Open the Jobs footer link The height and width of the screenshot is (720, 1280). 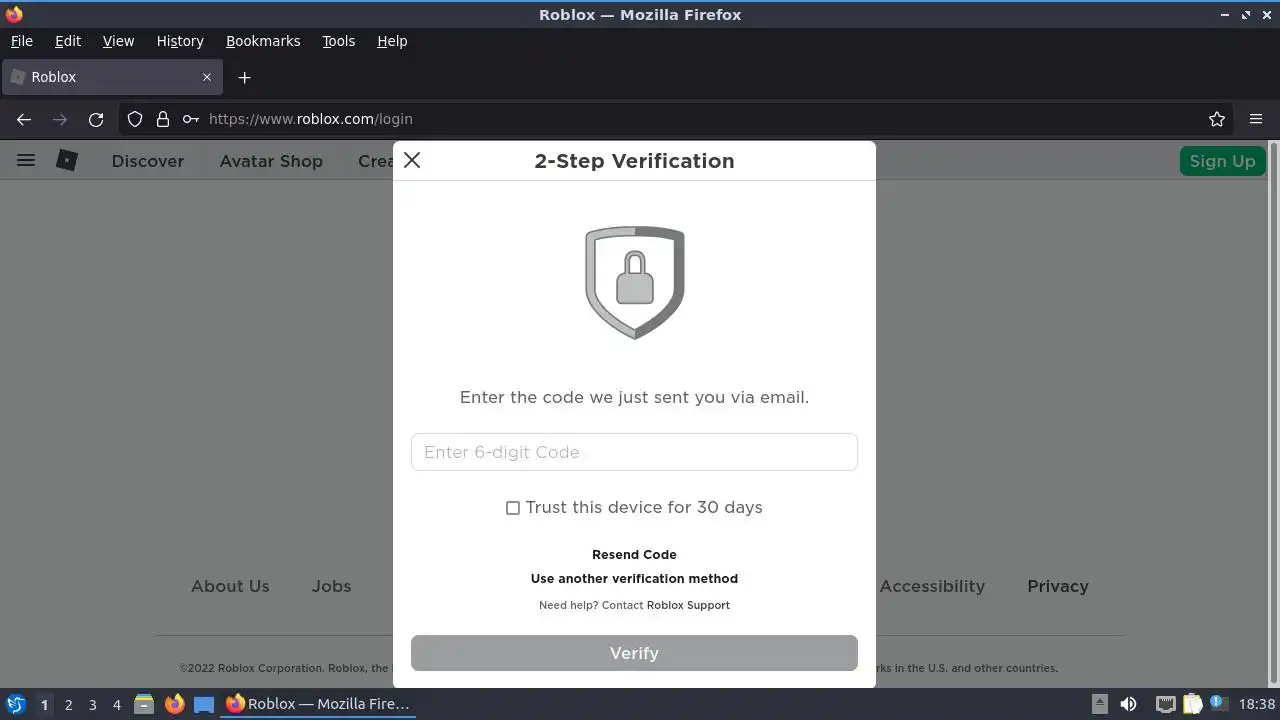tap(331, 586)
